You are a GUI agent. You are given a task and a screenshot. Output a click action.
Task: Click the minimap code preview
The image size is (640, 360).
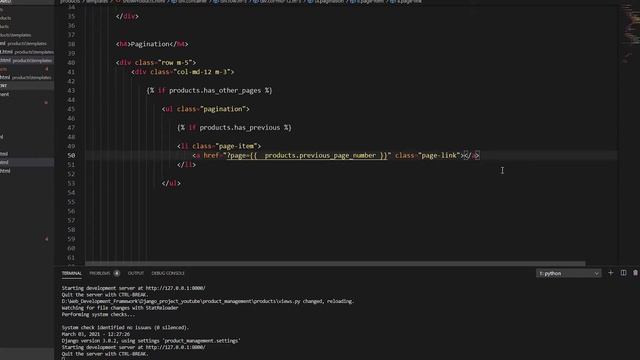pos(631,33)
